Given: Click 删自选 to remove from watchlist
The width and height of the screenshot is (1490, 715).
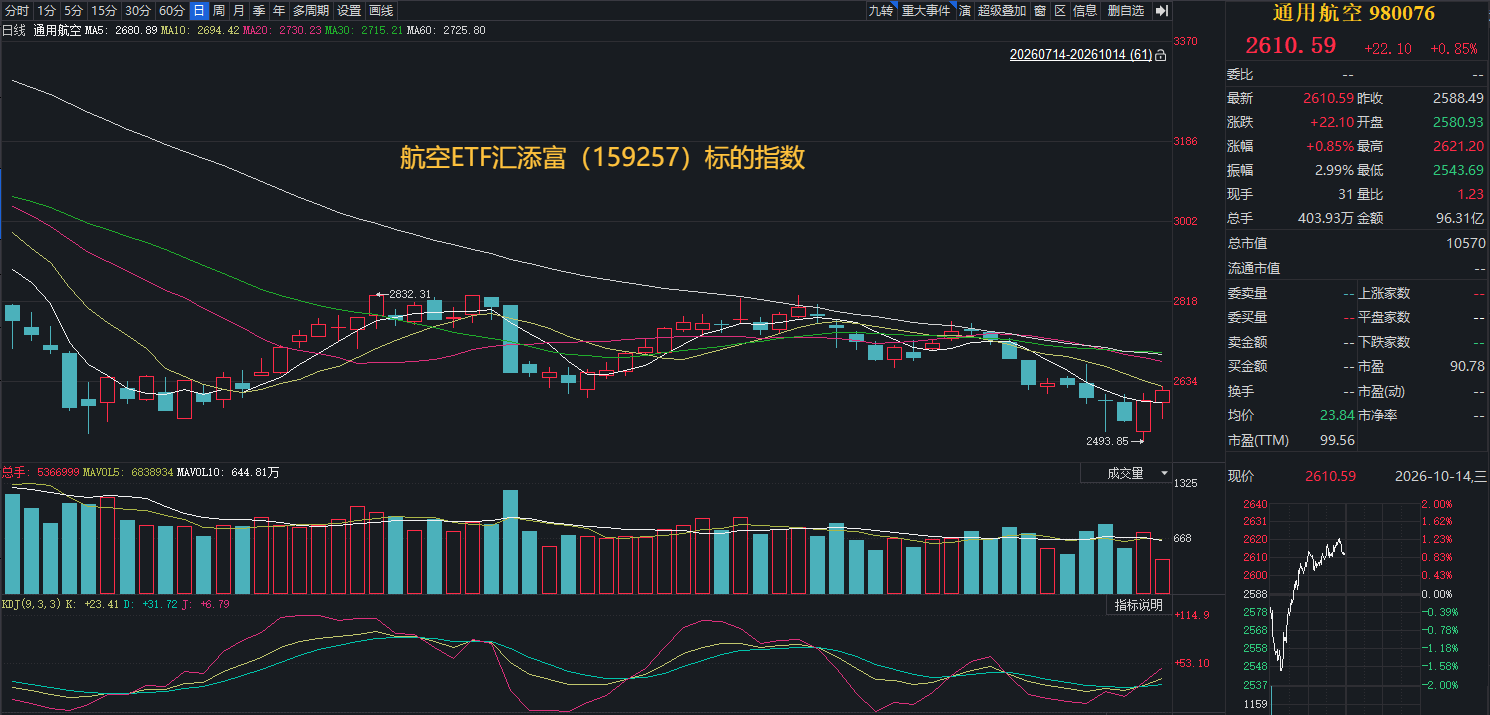Looking at the screenshot, I should pyautogui.click(x=1126, y=11).
